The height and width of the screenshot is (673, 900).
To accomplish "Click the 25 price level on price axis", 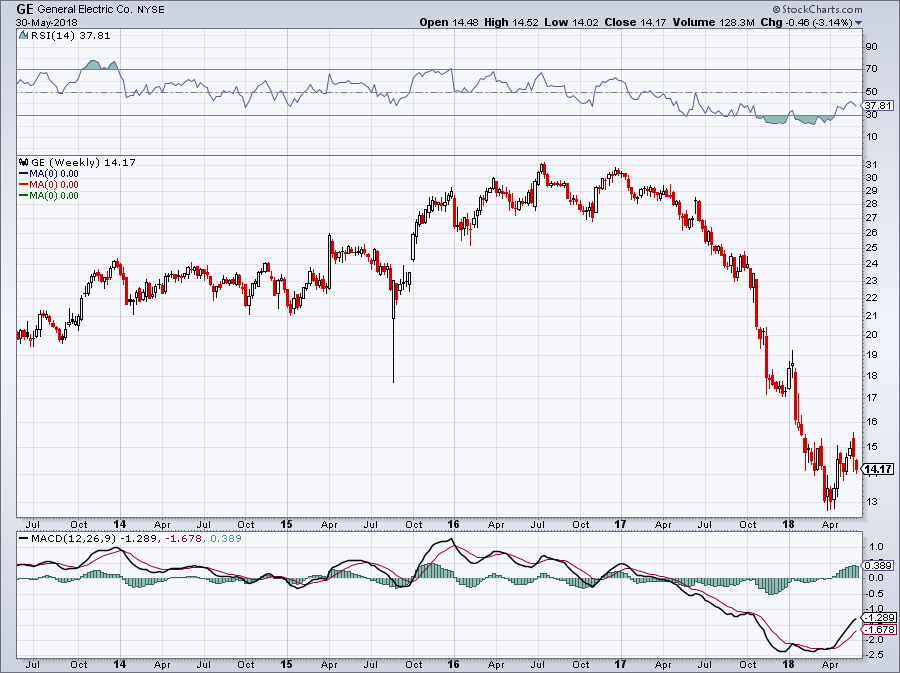I will tap(871, 248).
